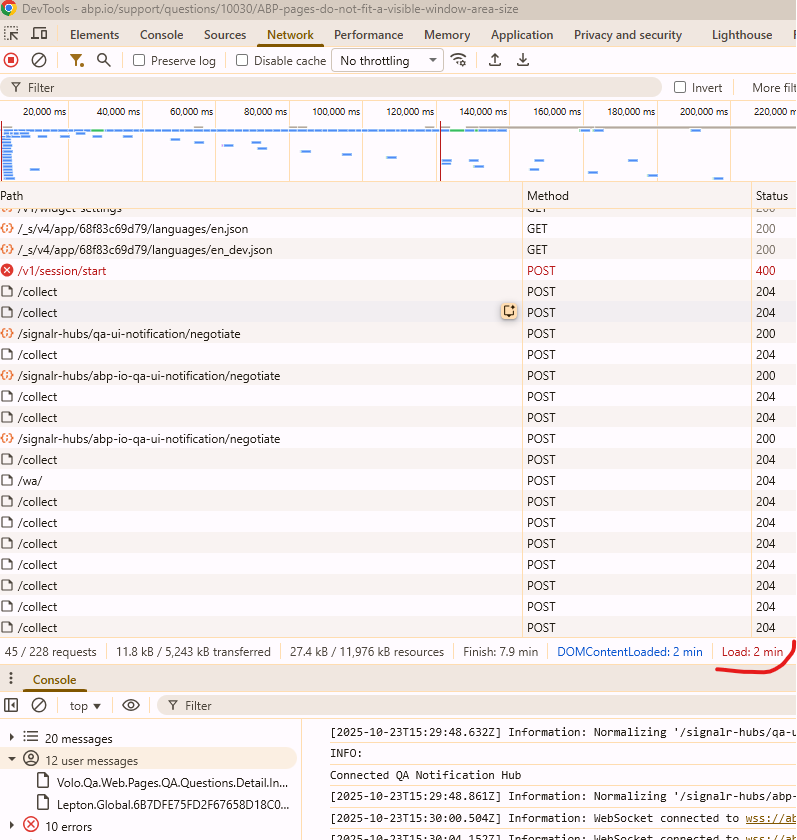The image size is (797, 840).
Task: Enable the Preserve log checkbox
Action: 139,60
